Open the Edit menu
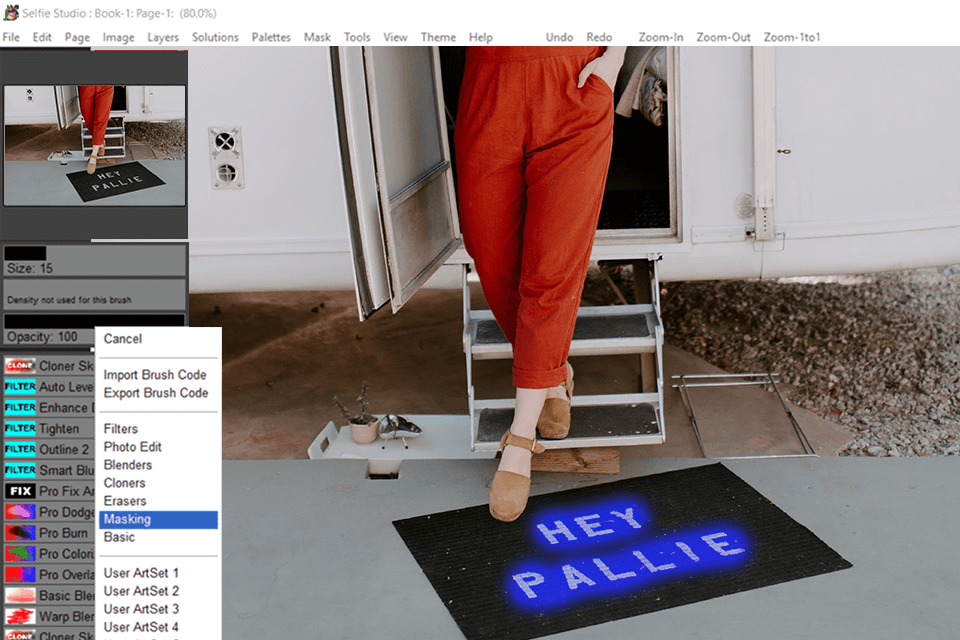This screenshot has width=960, height=640. coord(42,37)
